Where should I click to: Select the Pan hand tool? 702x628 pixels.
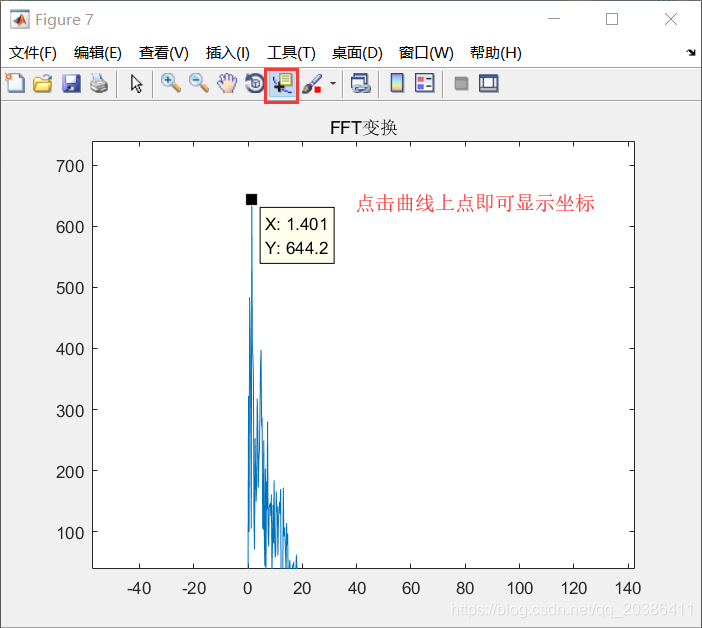[x=227, y=83]
